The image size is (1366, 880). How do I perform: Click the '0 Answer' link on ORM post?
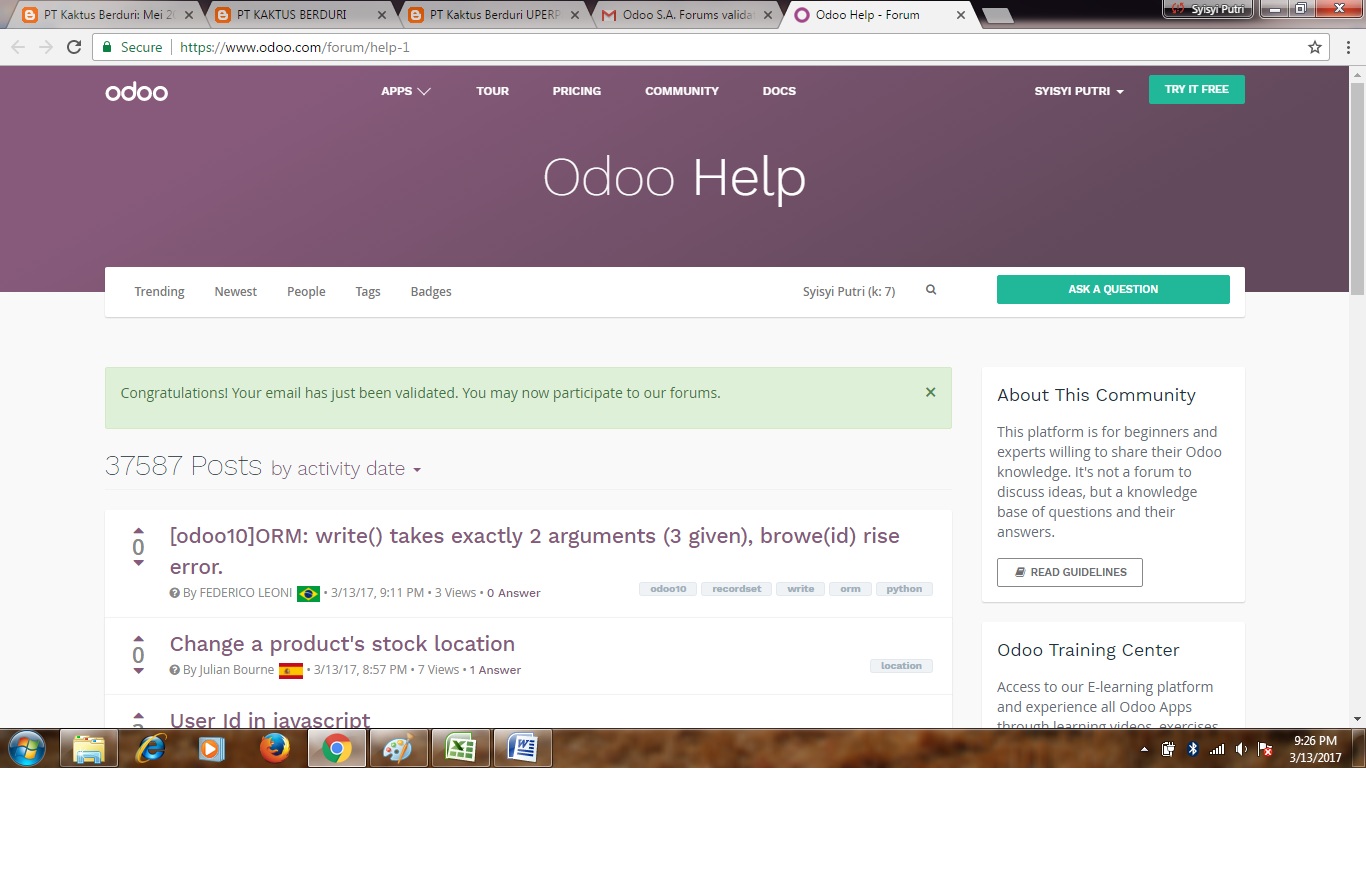[x=513, y=593]
